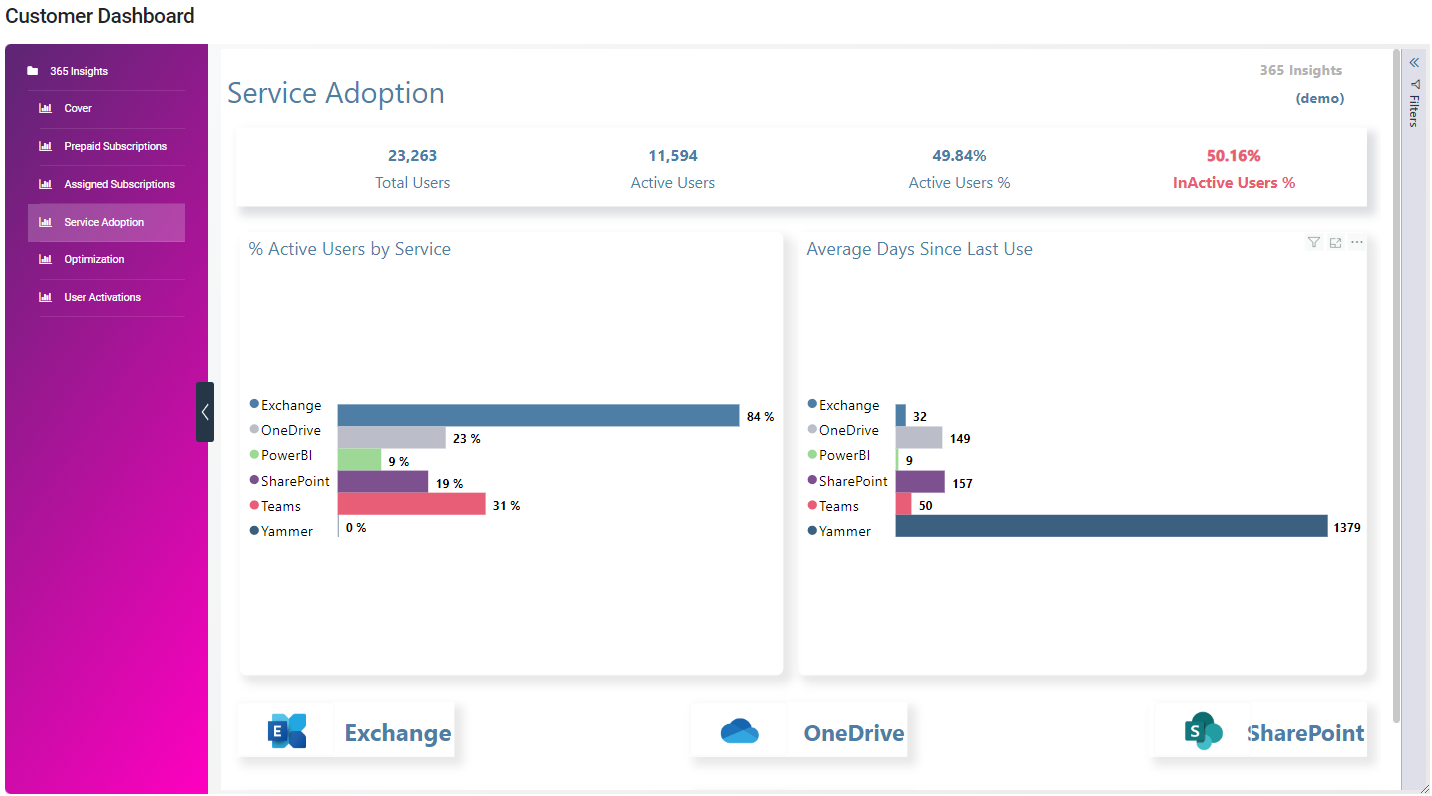Click the chart icon beside Prepaid Subscriptions
The height and width of the screenshot is (796, 1432).
point(45,146)
